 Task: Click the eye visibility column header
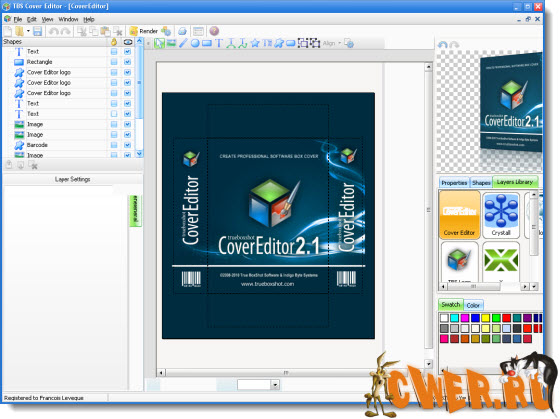pyautogui.click(x=128, y=42)
